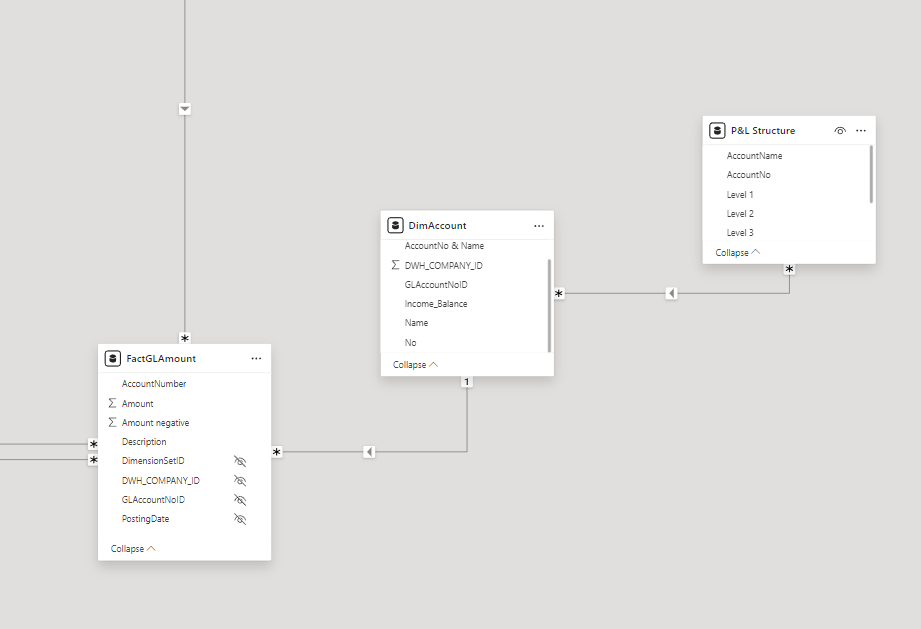The image size is (921, 629).
Task: Click upper many-side marker left of FactGLAmount
Action: point(93,445)
